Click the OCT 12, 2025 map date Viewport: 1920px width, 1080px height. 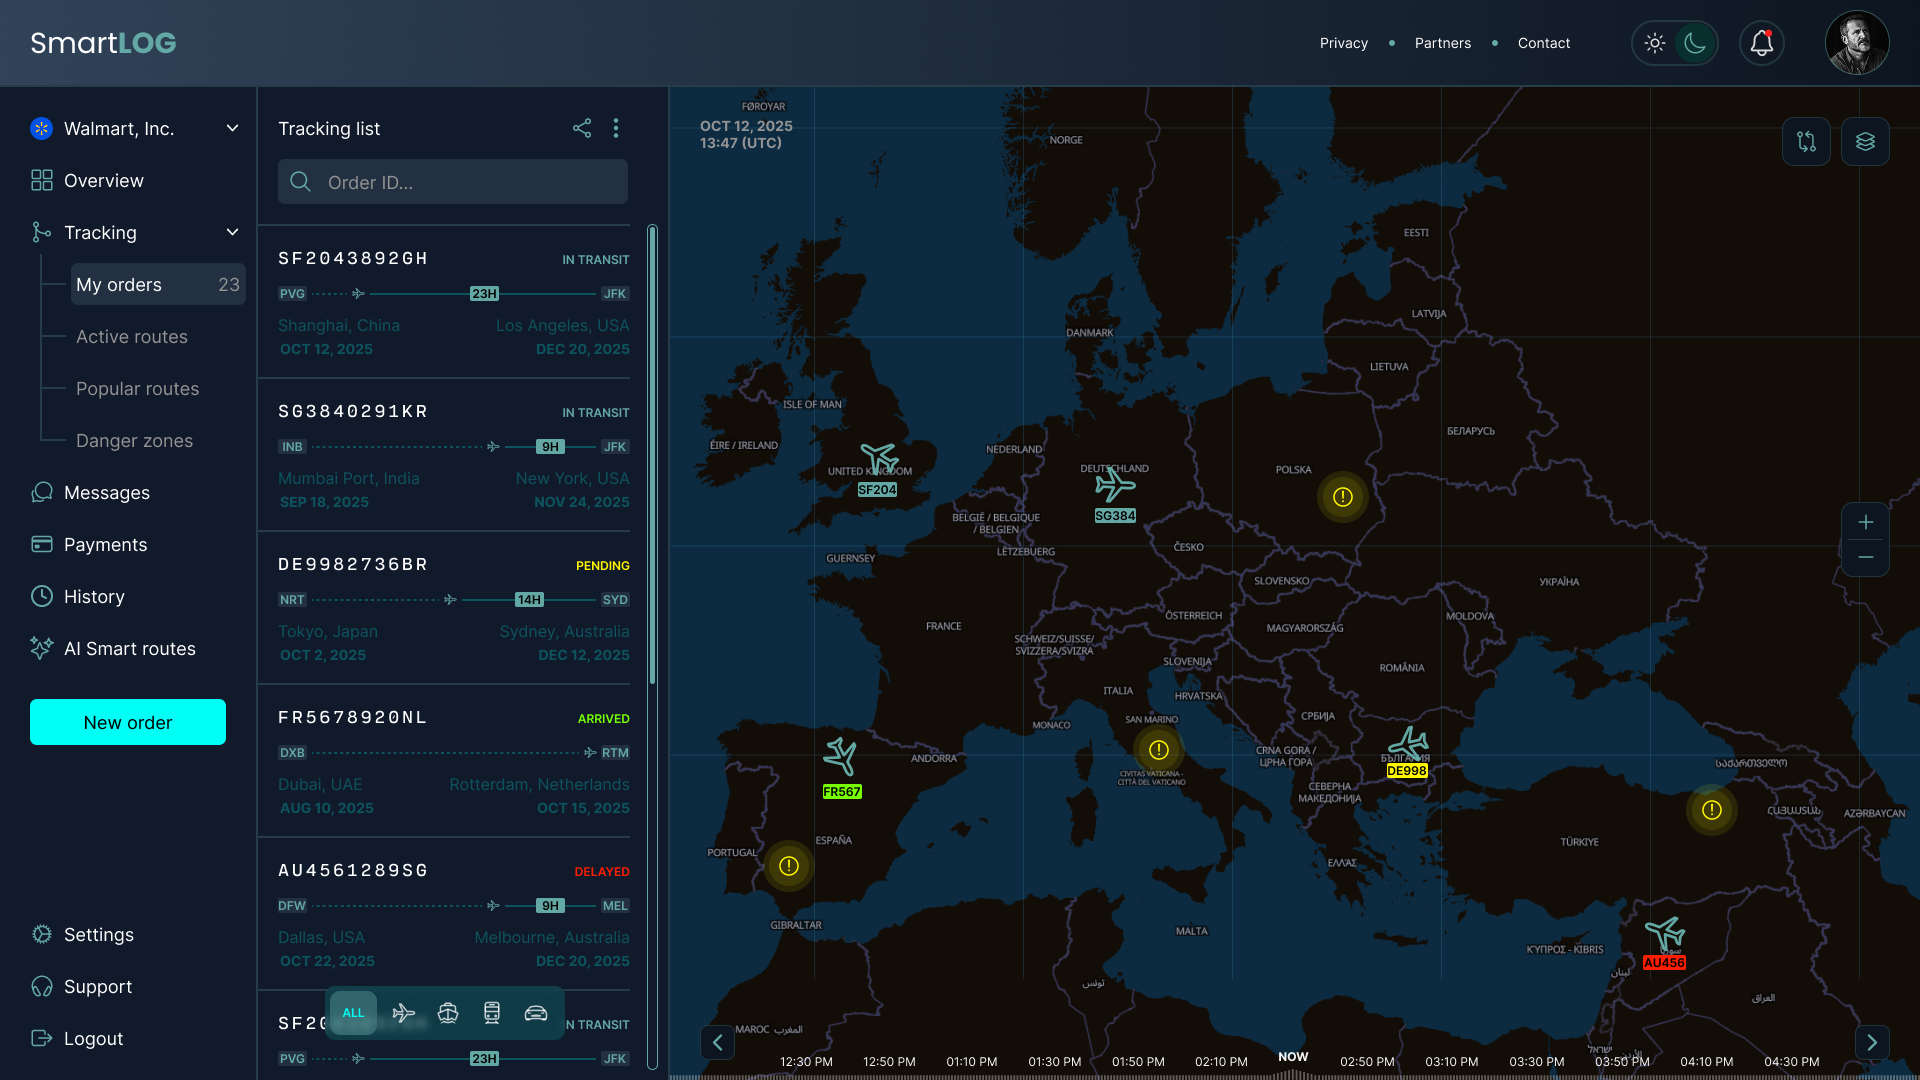click(746, 126)
